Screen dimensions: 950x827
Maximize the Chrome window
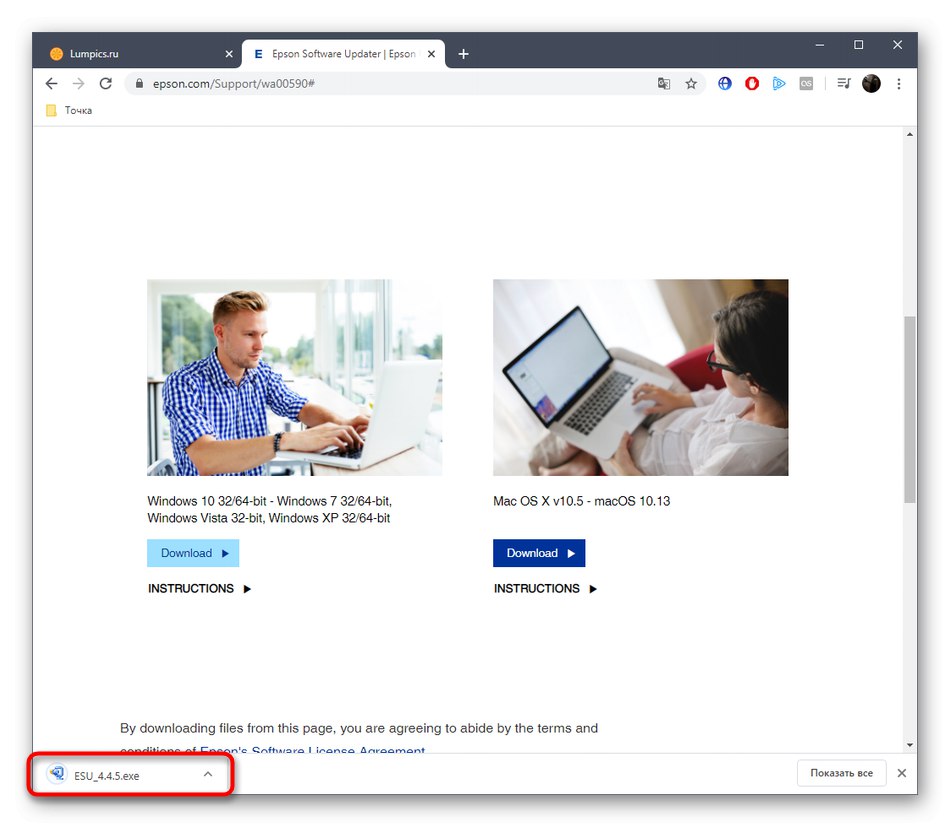pos(859,45)
